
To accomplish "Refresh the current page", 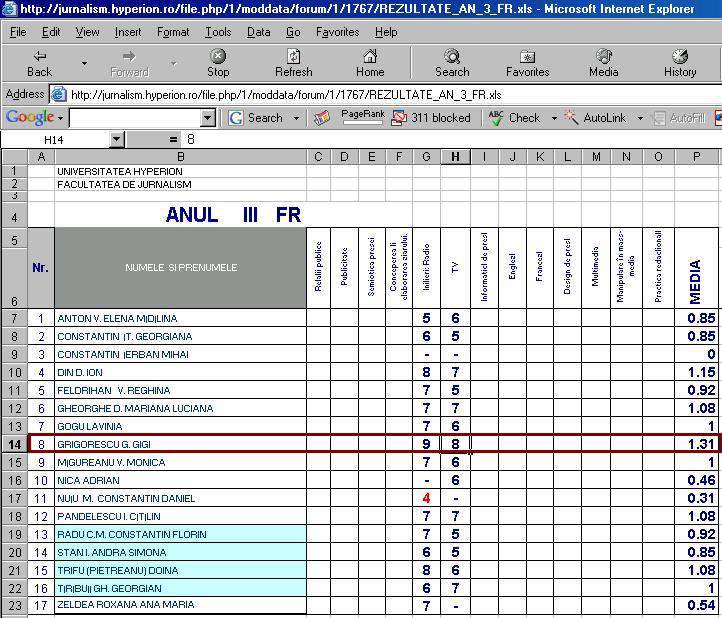I will tap(293, 63).
